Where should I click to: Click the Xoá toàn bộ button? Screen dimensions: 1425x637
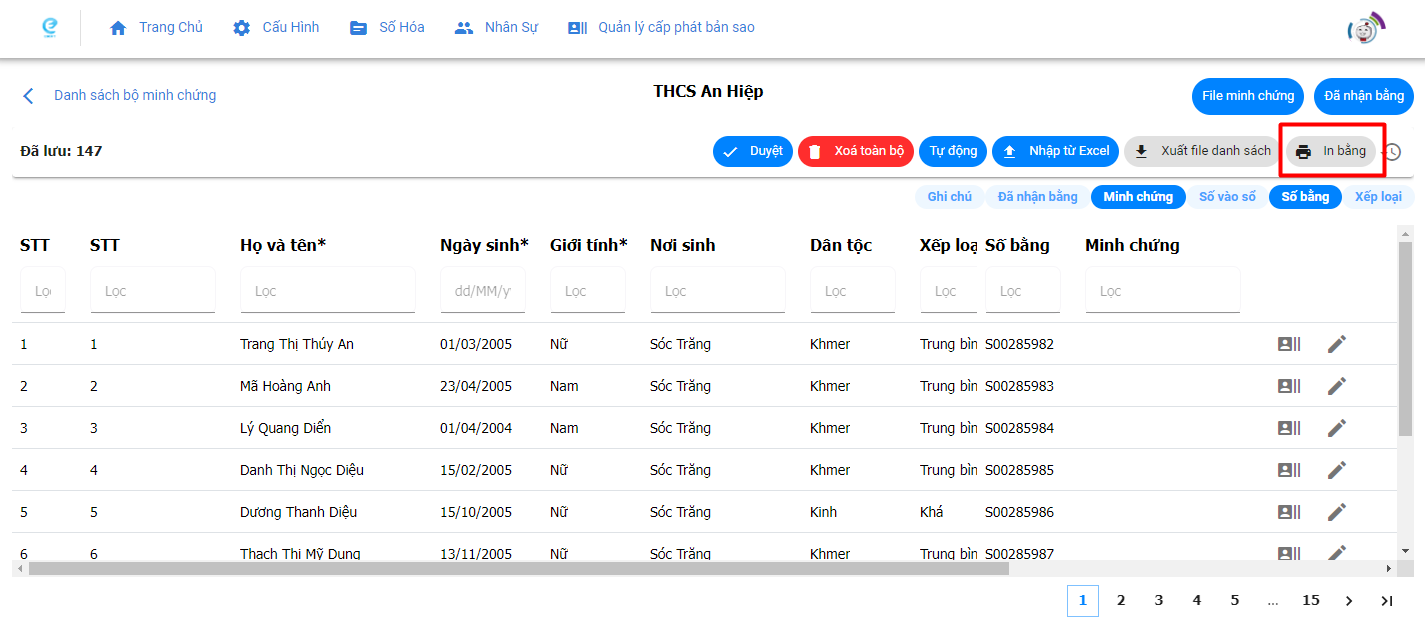tap(856, 151)
